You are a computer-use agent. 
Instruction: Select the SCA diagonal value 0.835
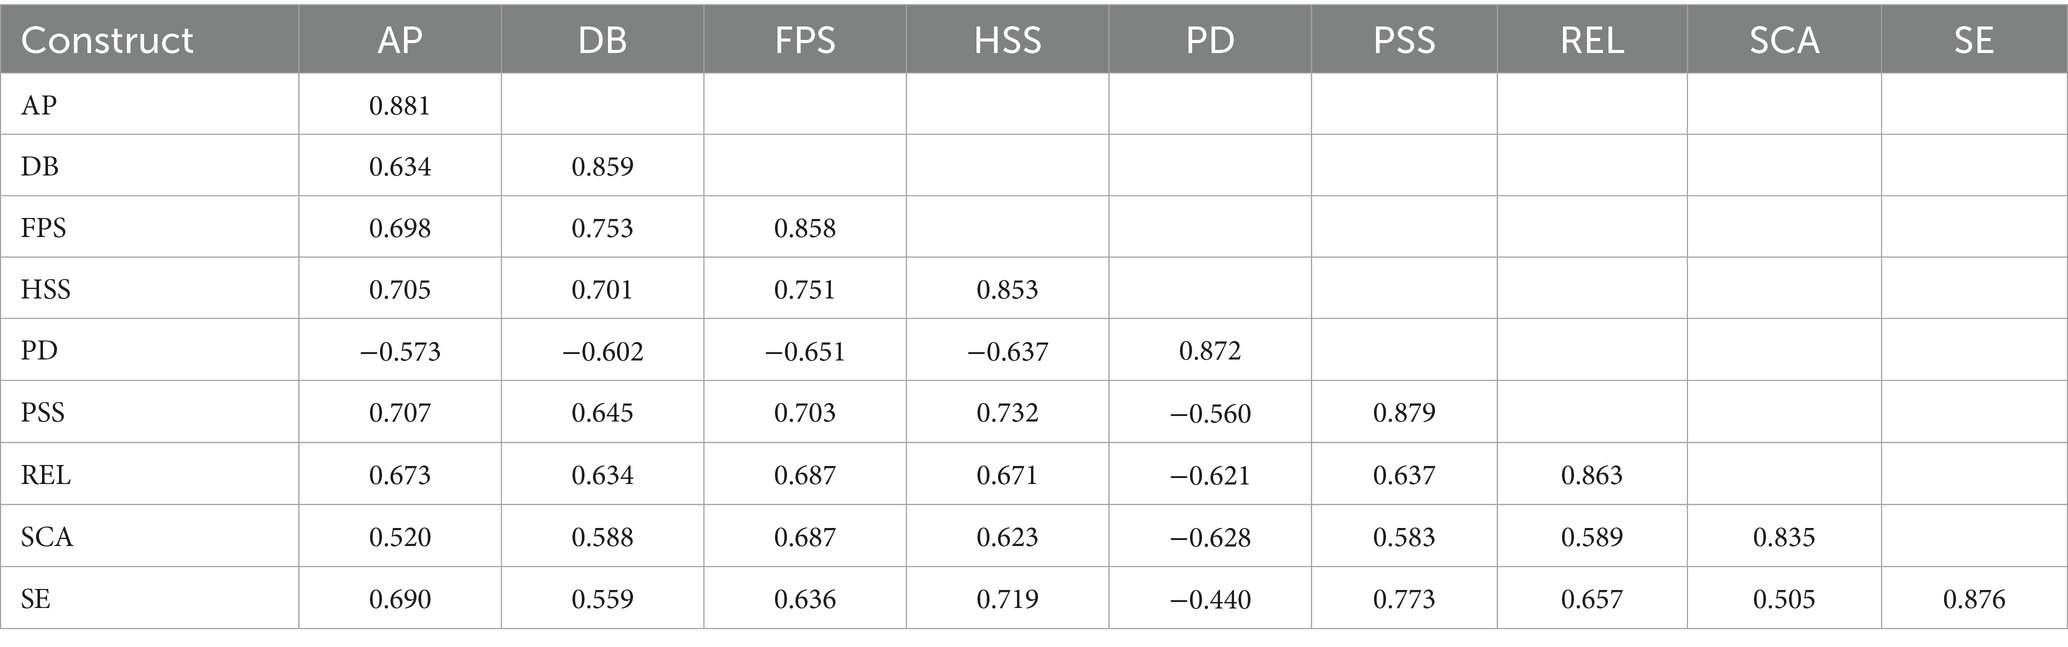coord(1784,537)
